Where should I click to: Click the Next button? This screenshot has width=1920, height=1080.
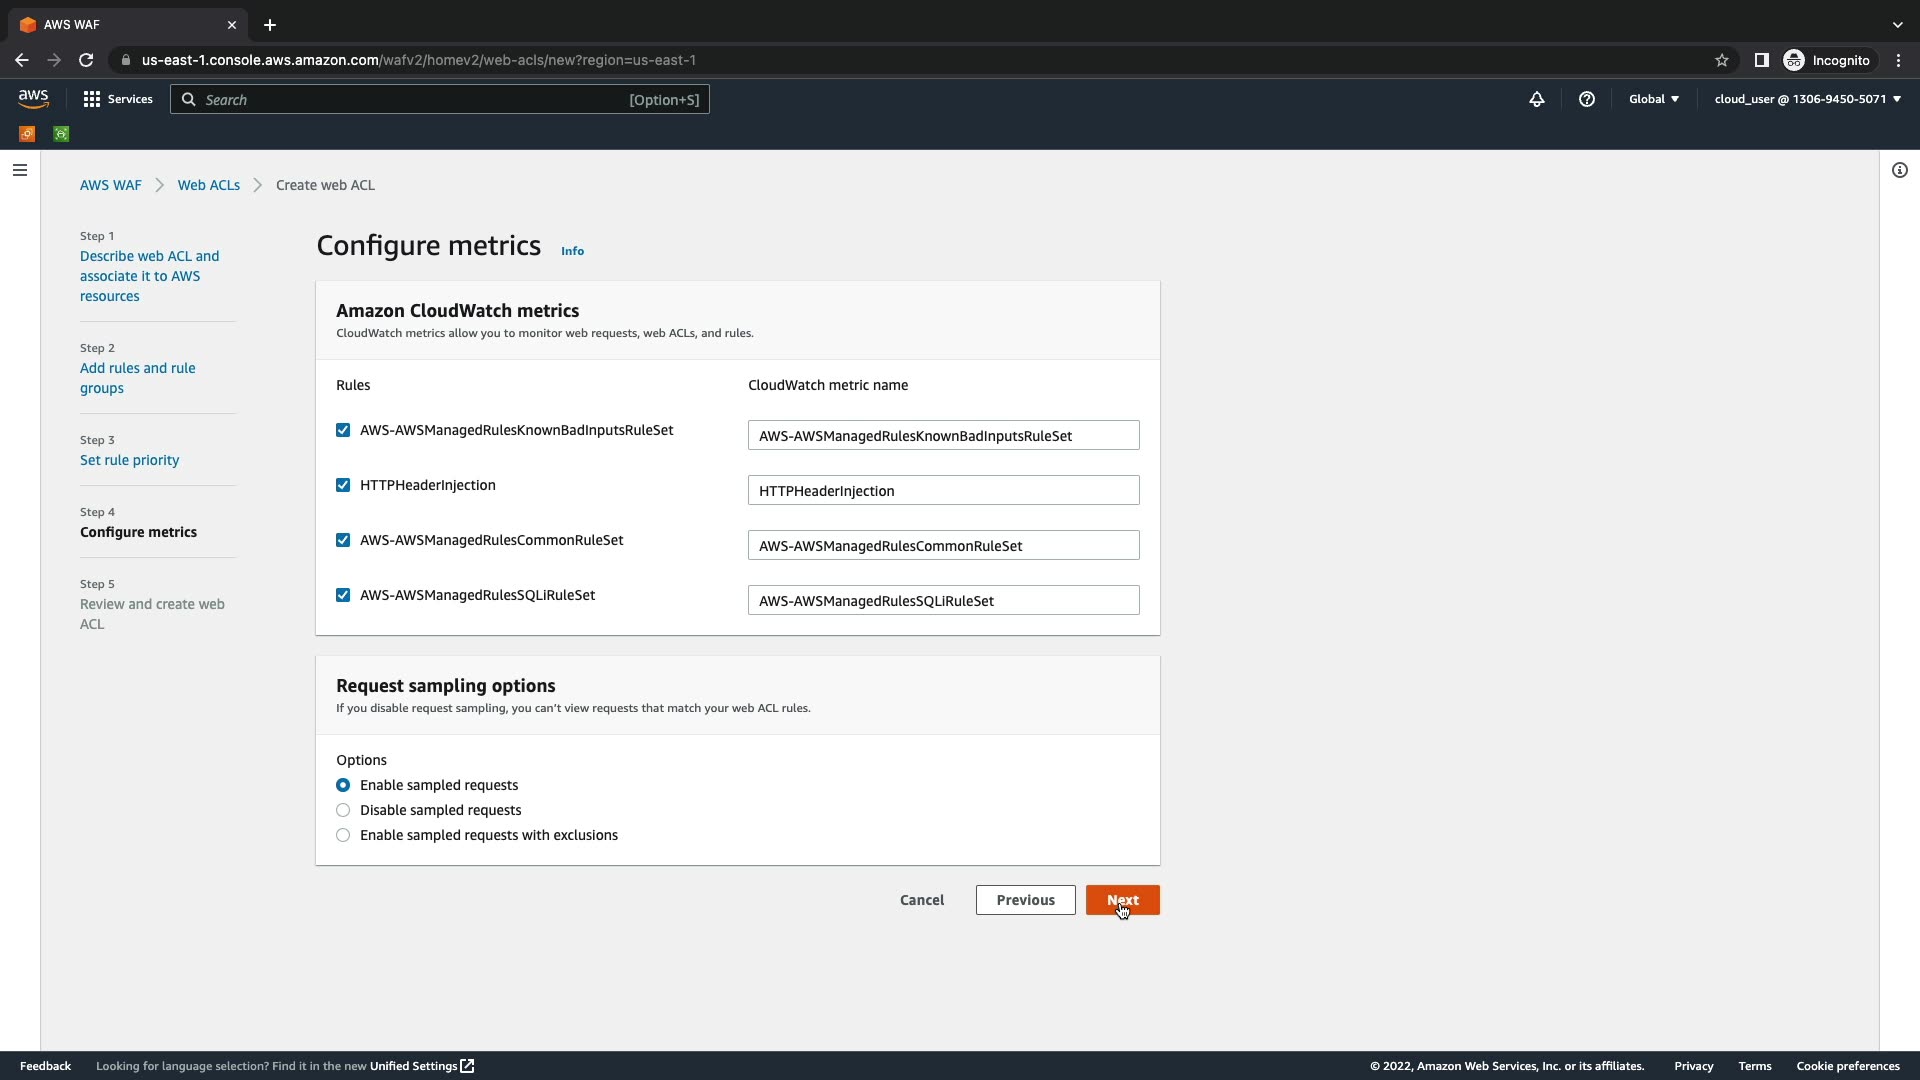coord(1122,900)
